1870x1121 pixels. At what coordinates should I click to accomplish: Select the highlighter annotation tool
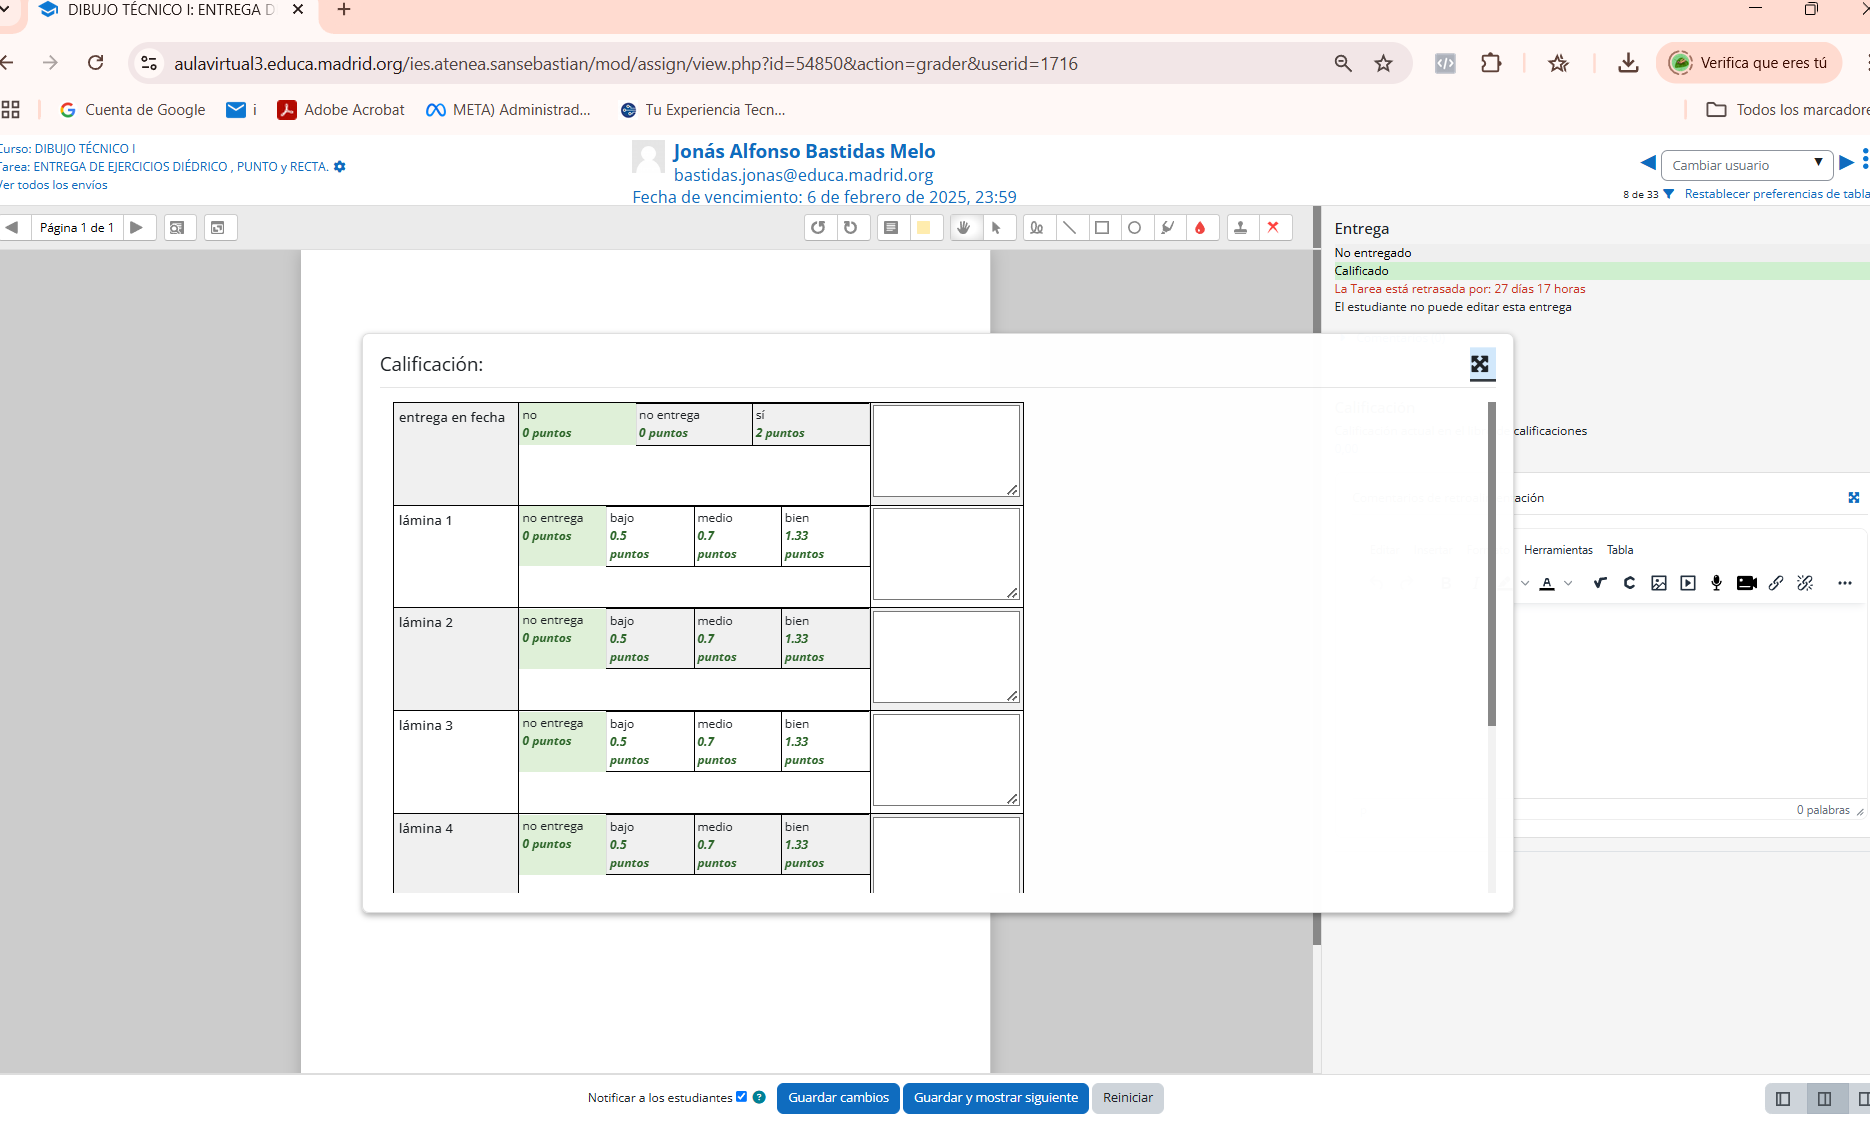tap(1167, 228)
